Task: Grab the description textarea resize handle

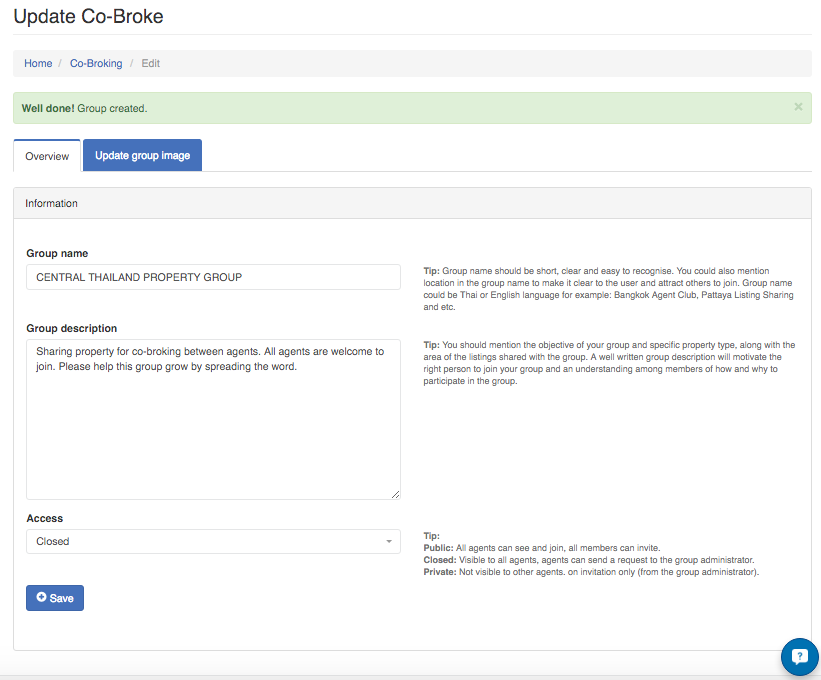Action: pyautogui.click(x=395, y=494)
